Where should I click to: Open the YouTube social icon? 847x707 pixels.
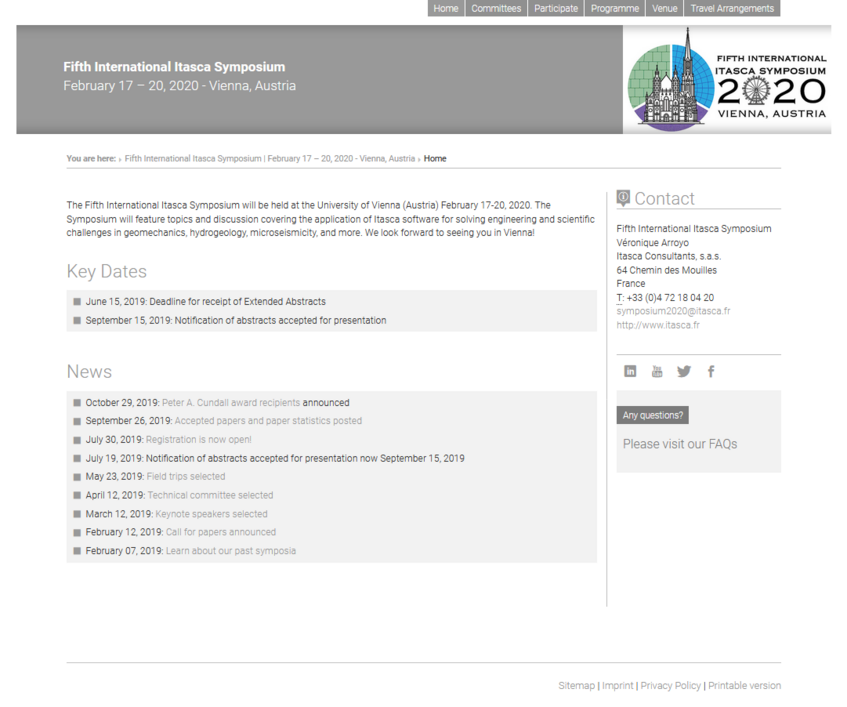click(657, 371)
